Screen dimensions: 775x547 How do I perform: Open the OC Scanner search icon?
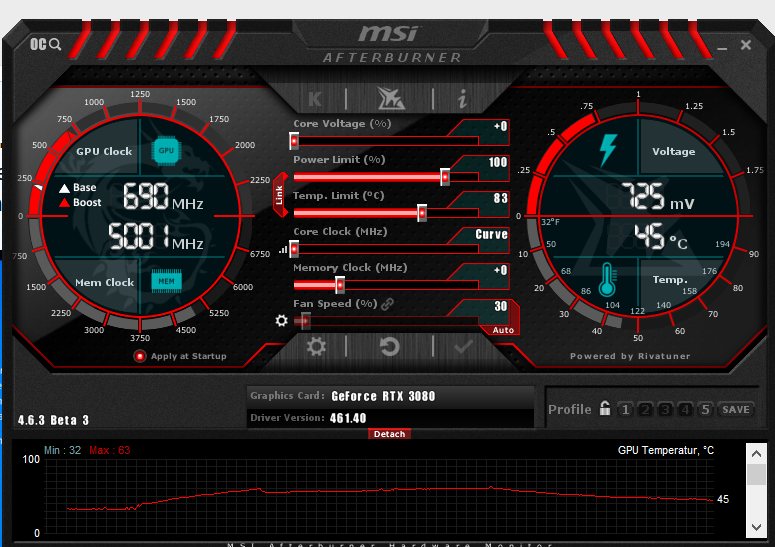tap(45, 44)
